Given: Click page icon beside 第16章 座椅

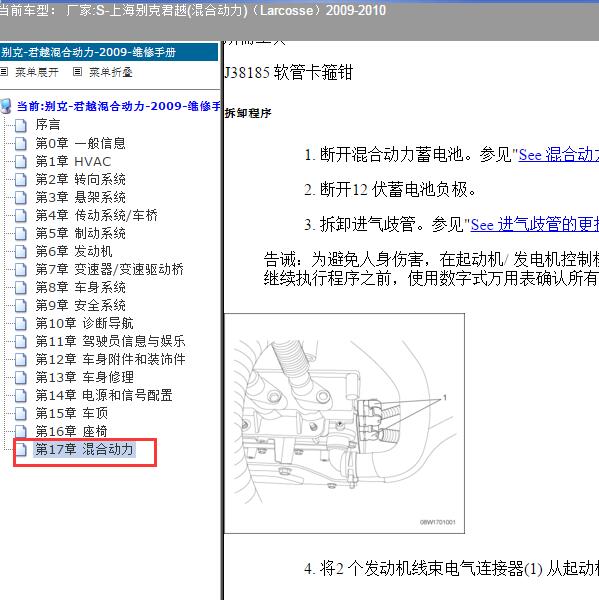Looking at the screenshot, I should [21, 431].
